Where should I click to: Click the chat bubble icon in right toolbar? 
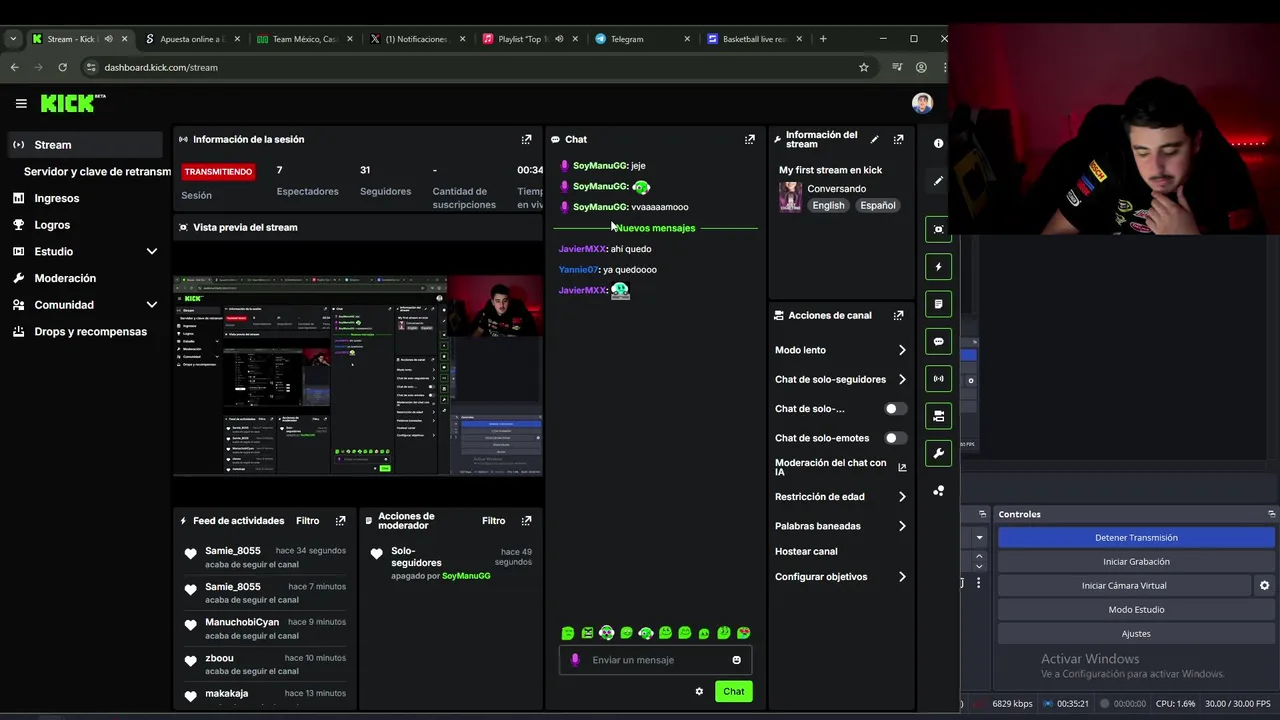[938, 342]
